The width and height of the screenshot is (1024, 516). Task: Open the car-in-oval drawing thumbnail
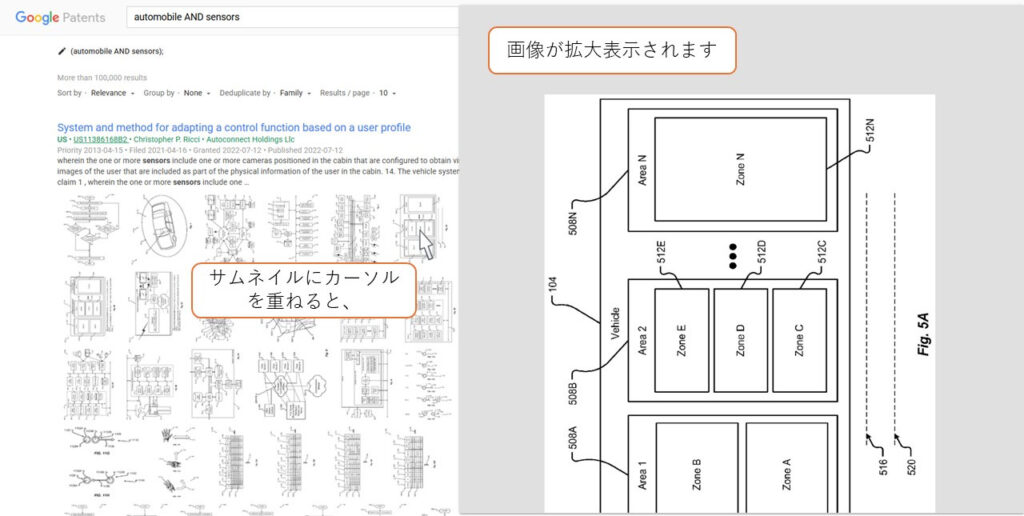[x=161, y=226]
